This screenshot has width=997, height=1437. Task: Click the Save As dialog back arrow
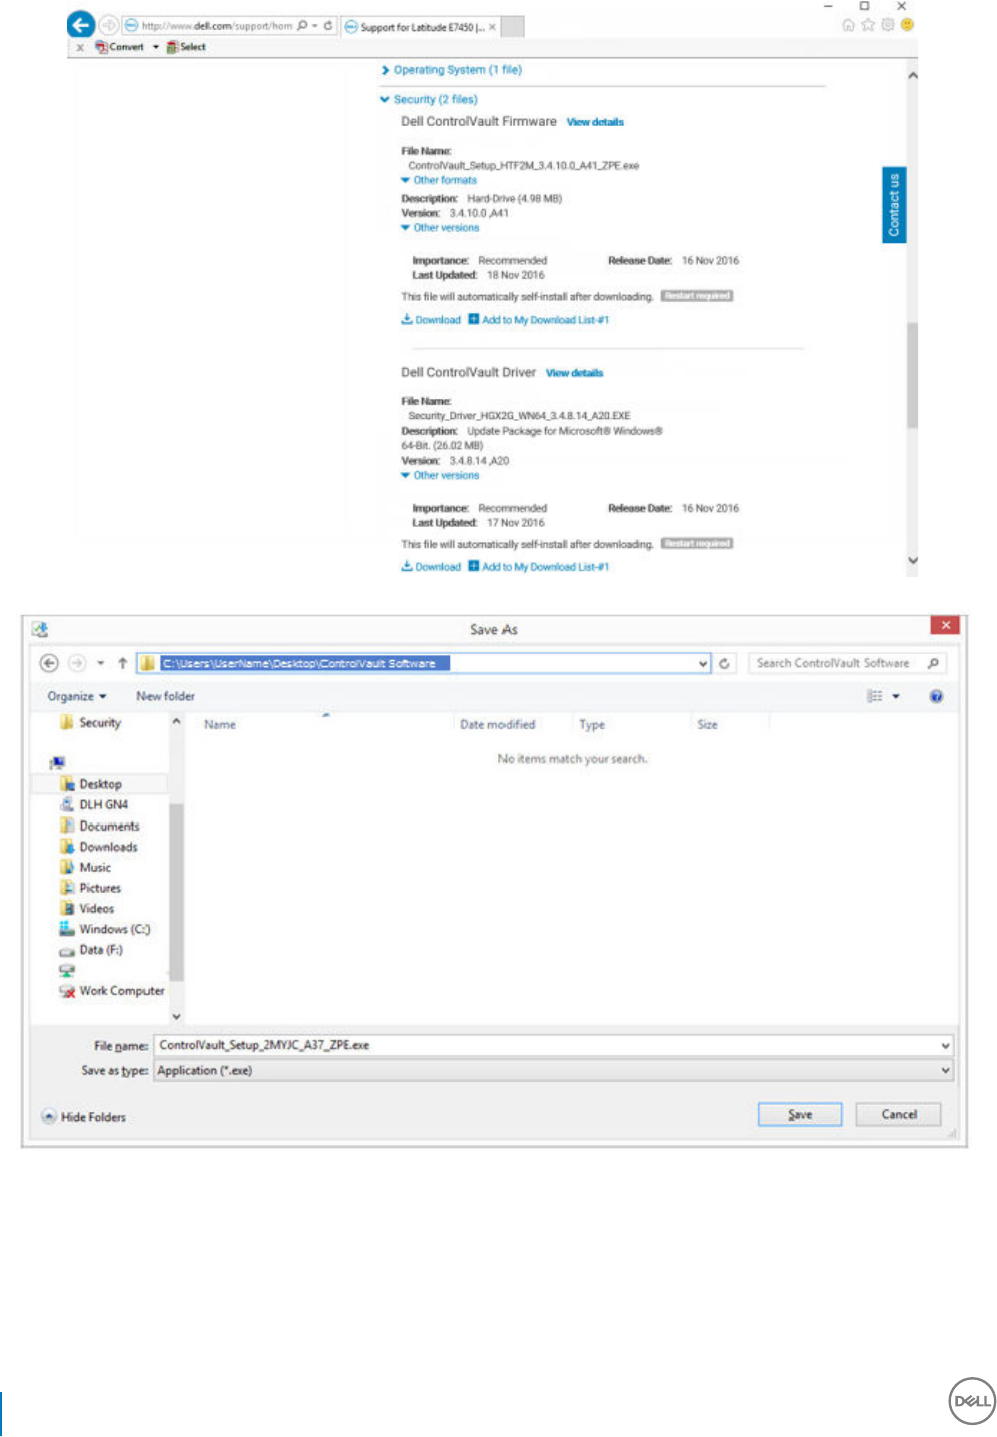click(49, 663)
